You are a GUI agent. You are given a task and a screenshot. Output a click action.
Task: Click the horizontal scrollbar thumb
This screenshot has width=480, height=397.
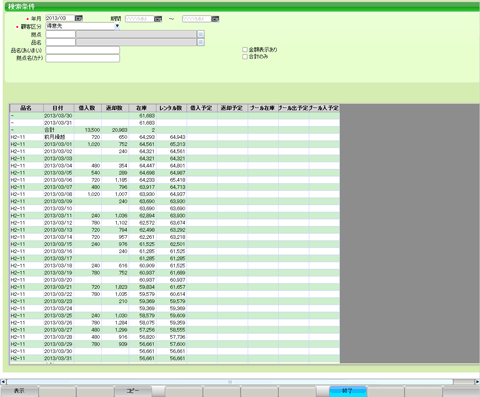[230, 382]
